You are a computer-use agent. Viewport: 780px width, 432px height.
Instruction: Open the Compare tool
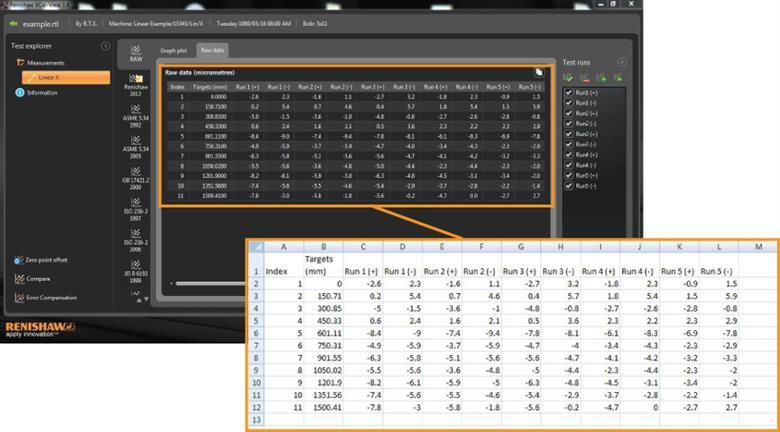(x=32, y=279)
